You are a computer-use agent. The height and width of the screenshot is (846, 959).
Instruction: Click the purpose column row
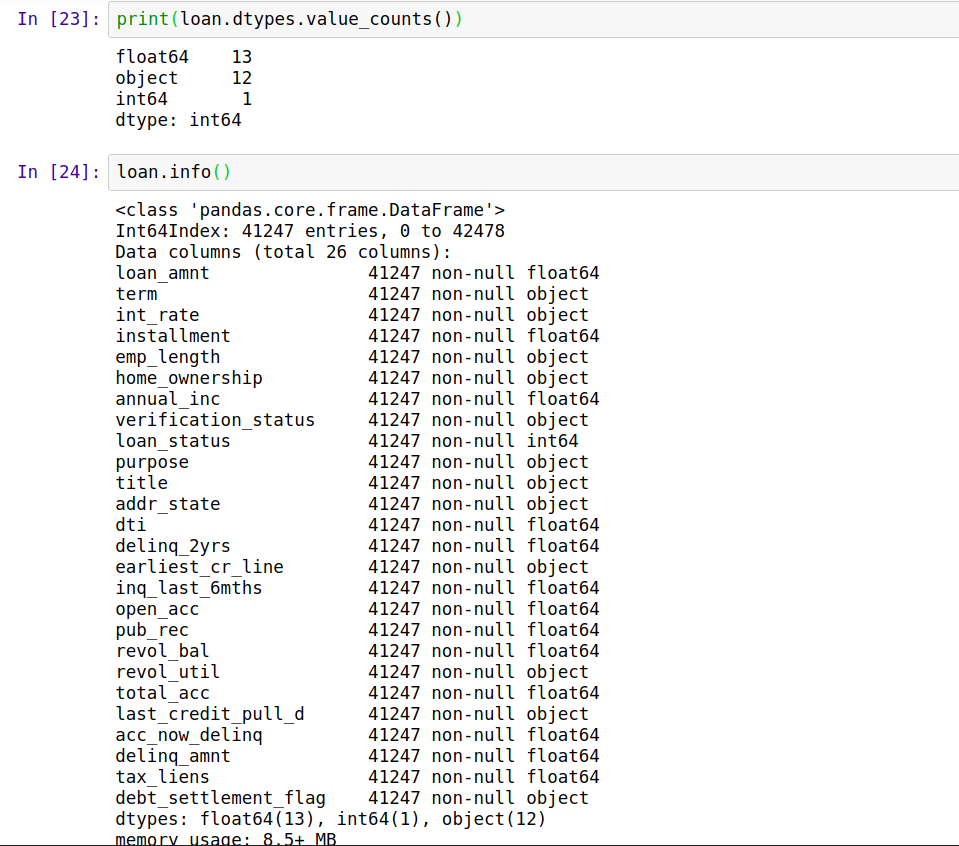pyautogui.click(x=352, y=462)
